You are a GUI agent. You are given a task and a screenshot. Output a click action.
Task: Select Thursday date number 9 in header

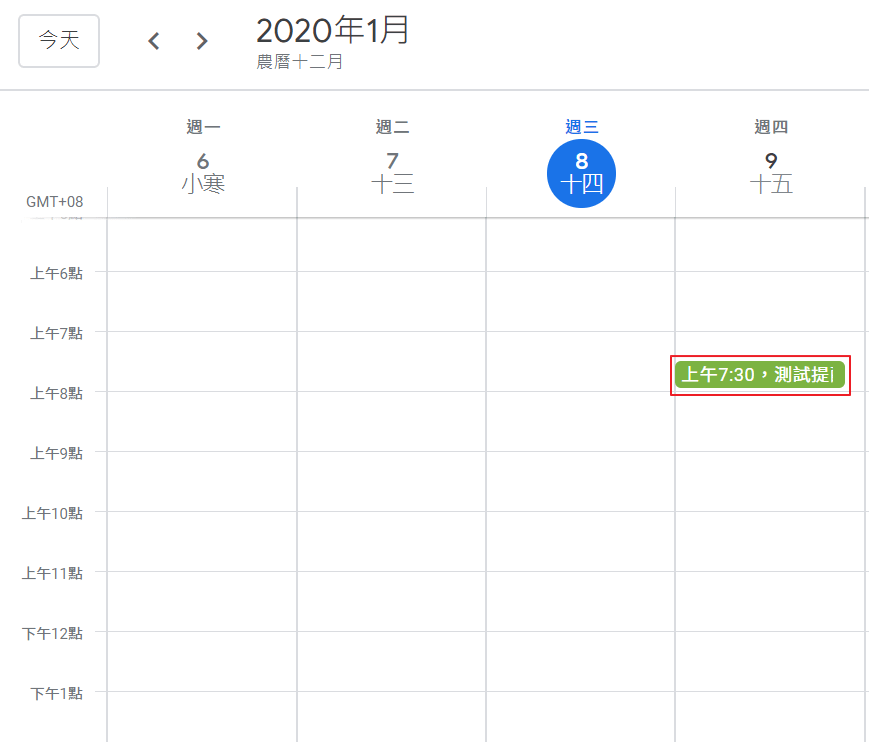click(771, 162)
